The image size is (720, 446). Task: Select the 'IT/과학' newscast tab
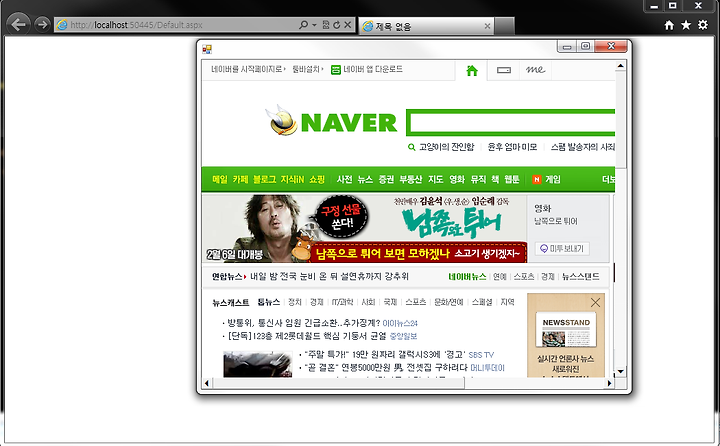click(343, 302)
